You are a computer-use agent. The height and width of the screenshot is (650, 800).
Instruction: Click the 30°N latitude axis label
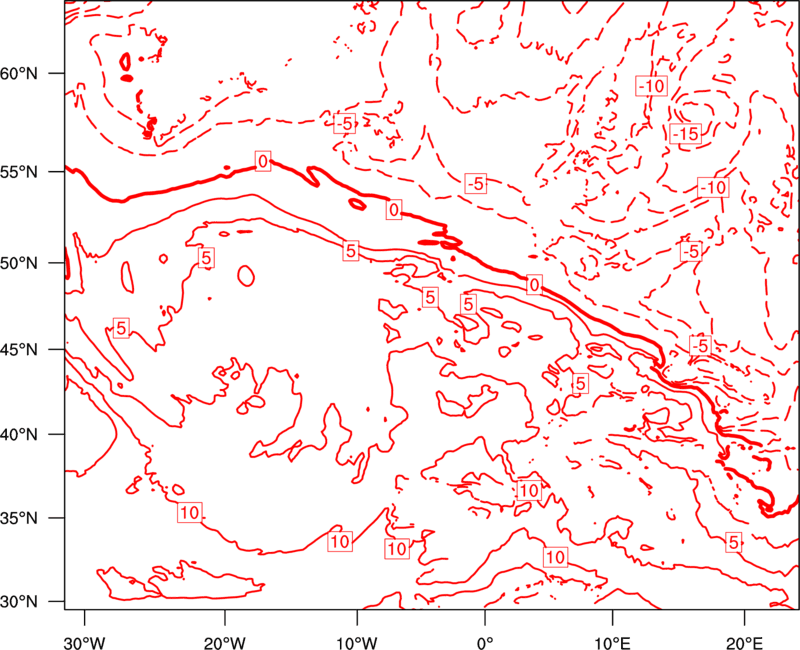pyautogui.click(x=19, y=602)
